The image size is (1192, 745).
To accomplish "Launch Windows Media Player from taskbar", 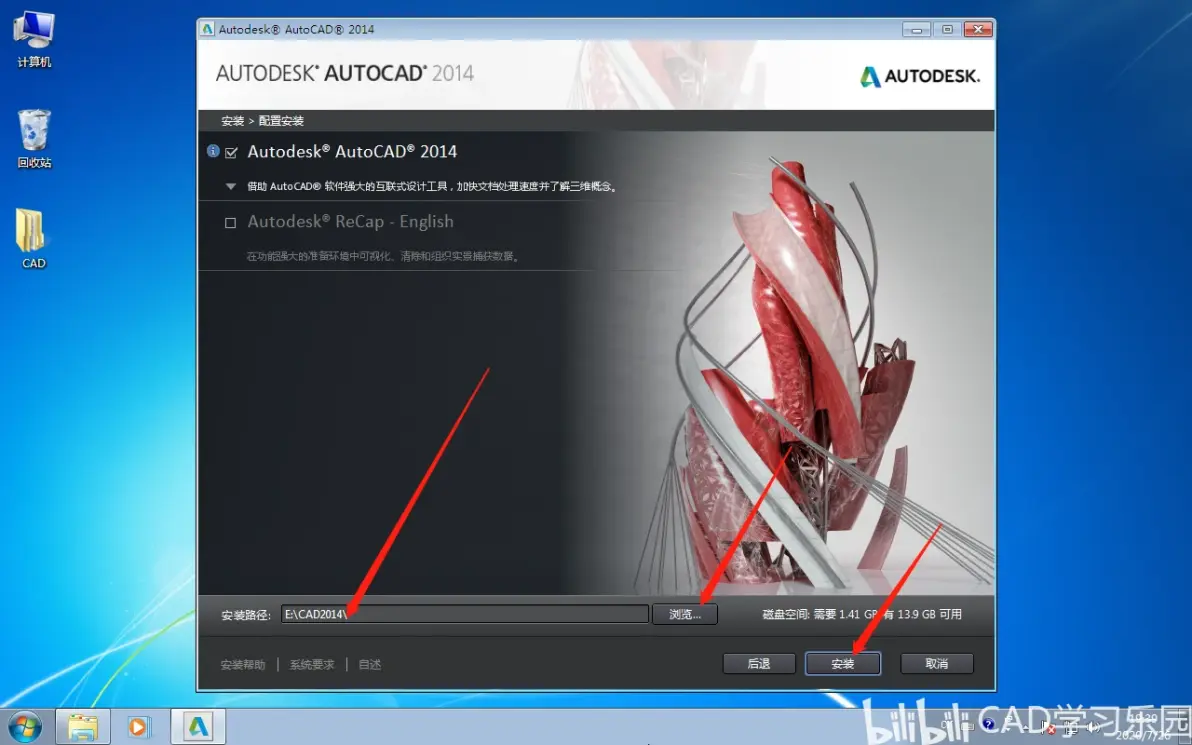I will point(139,728).
